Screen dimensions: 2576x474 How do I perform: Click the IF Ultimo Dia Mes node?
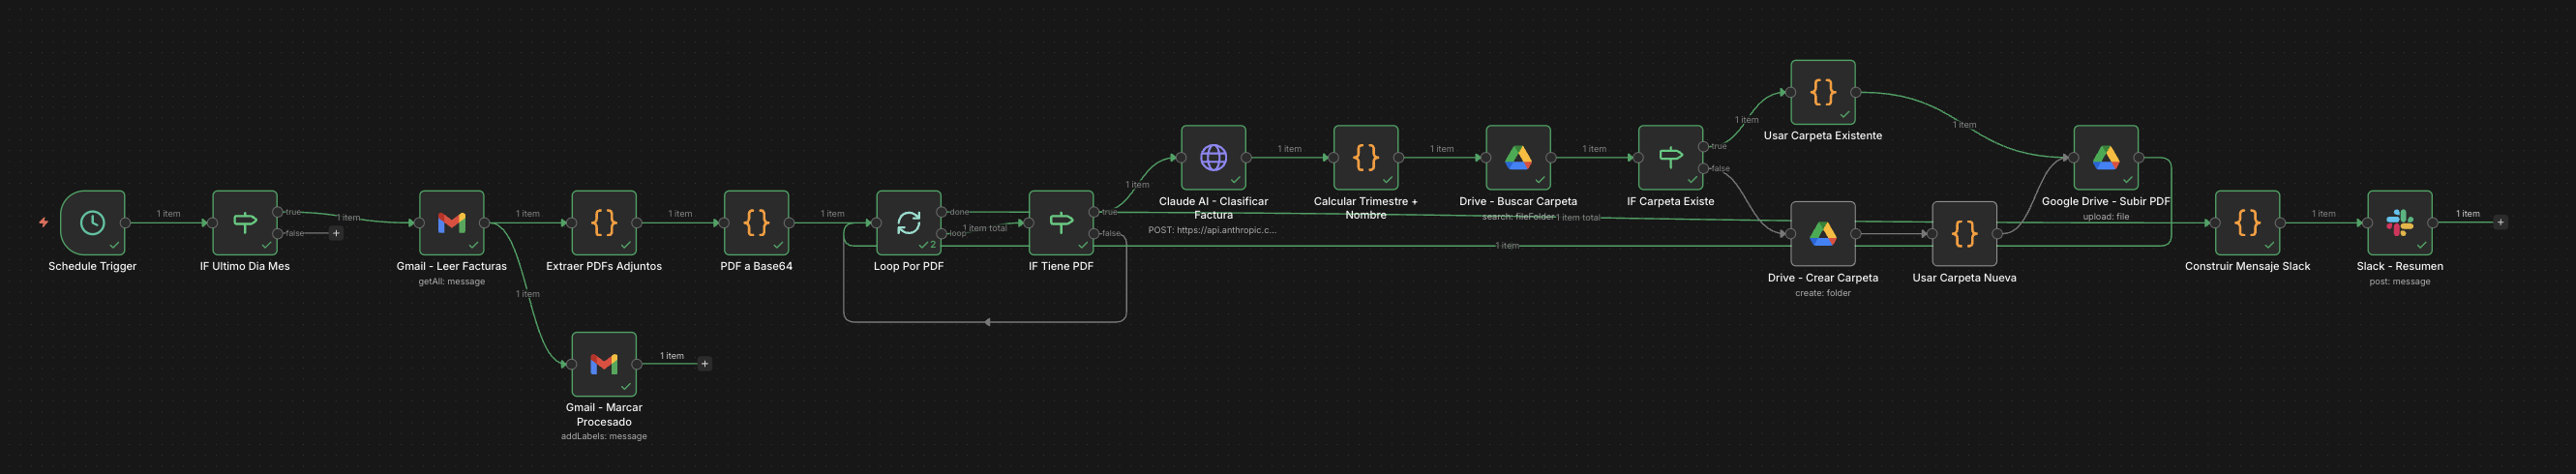click(244, 222)
